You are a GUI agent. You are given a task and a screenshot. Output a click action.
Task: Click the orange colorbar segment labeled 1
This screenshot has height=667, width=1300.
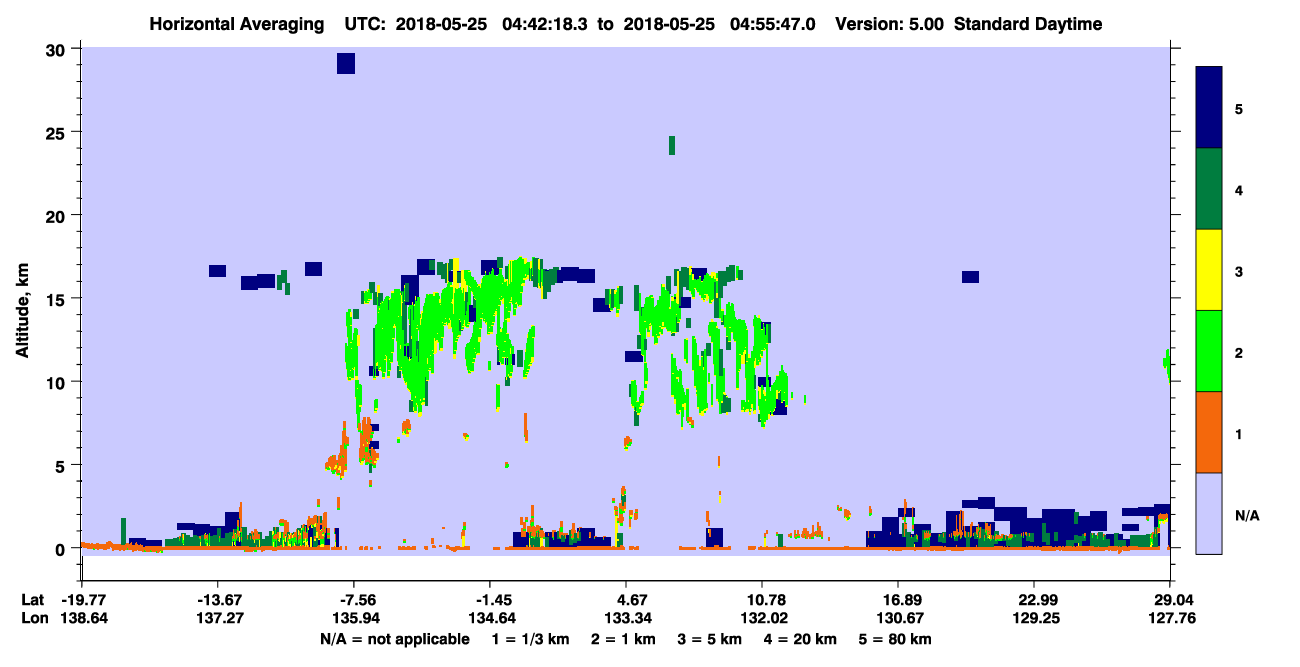tap(1209, 432)
